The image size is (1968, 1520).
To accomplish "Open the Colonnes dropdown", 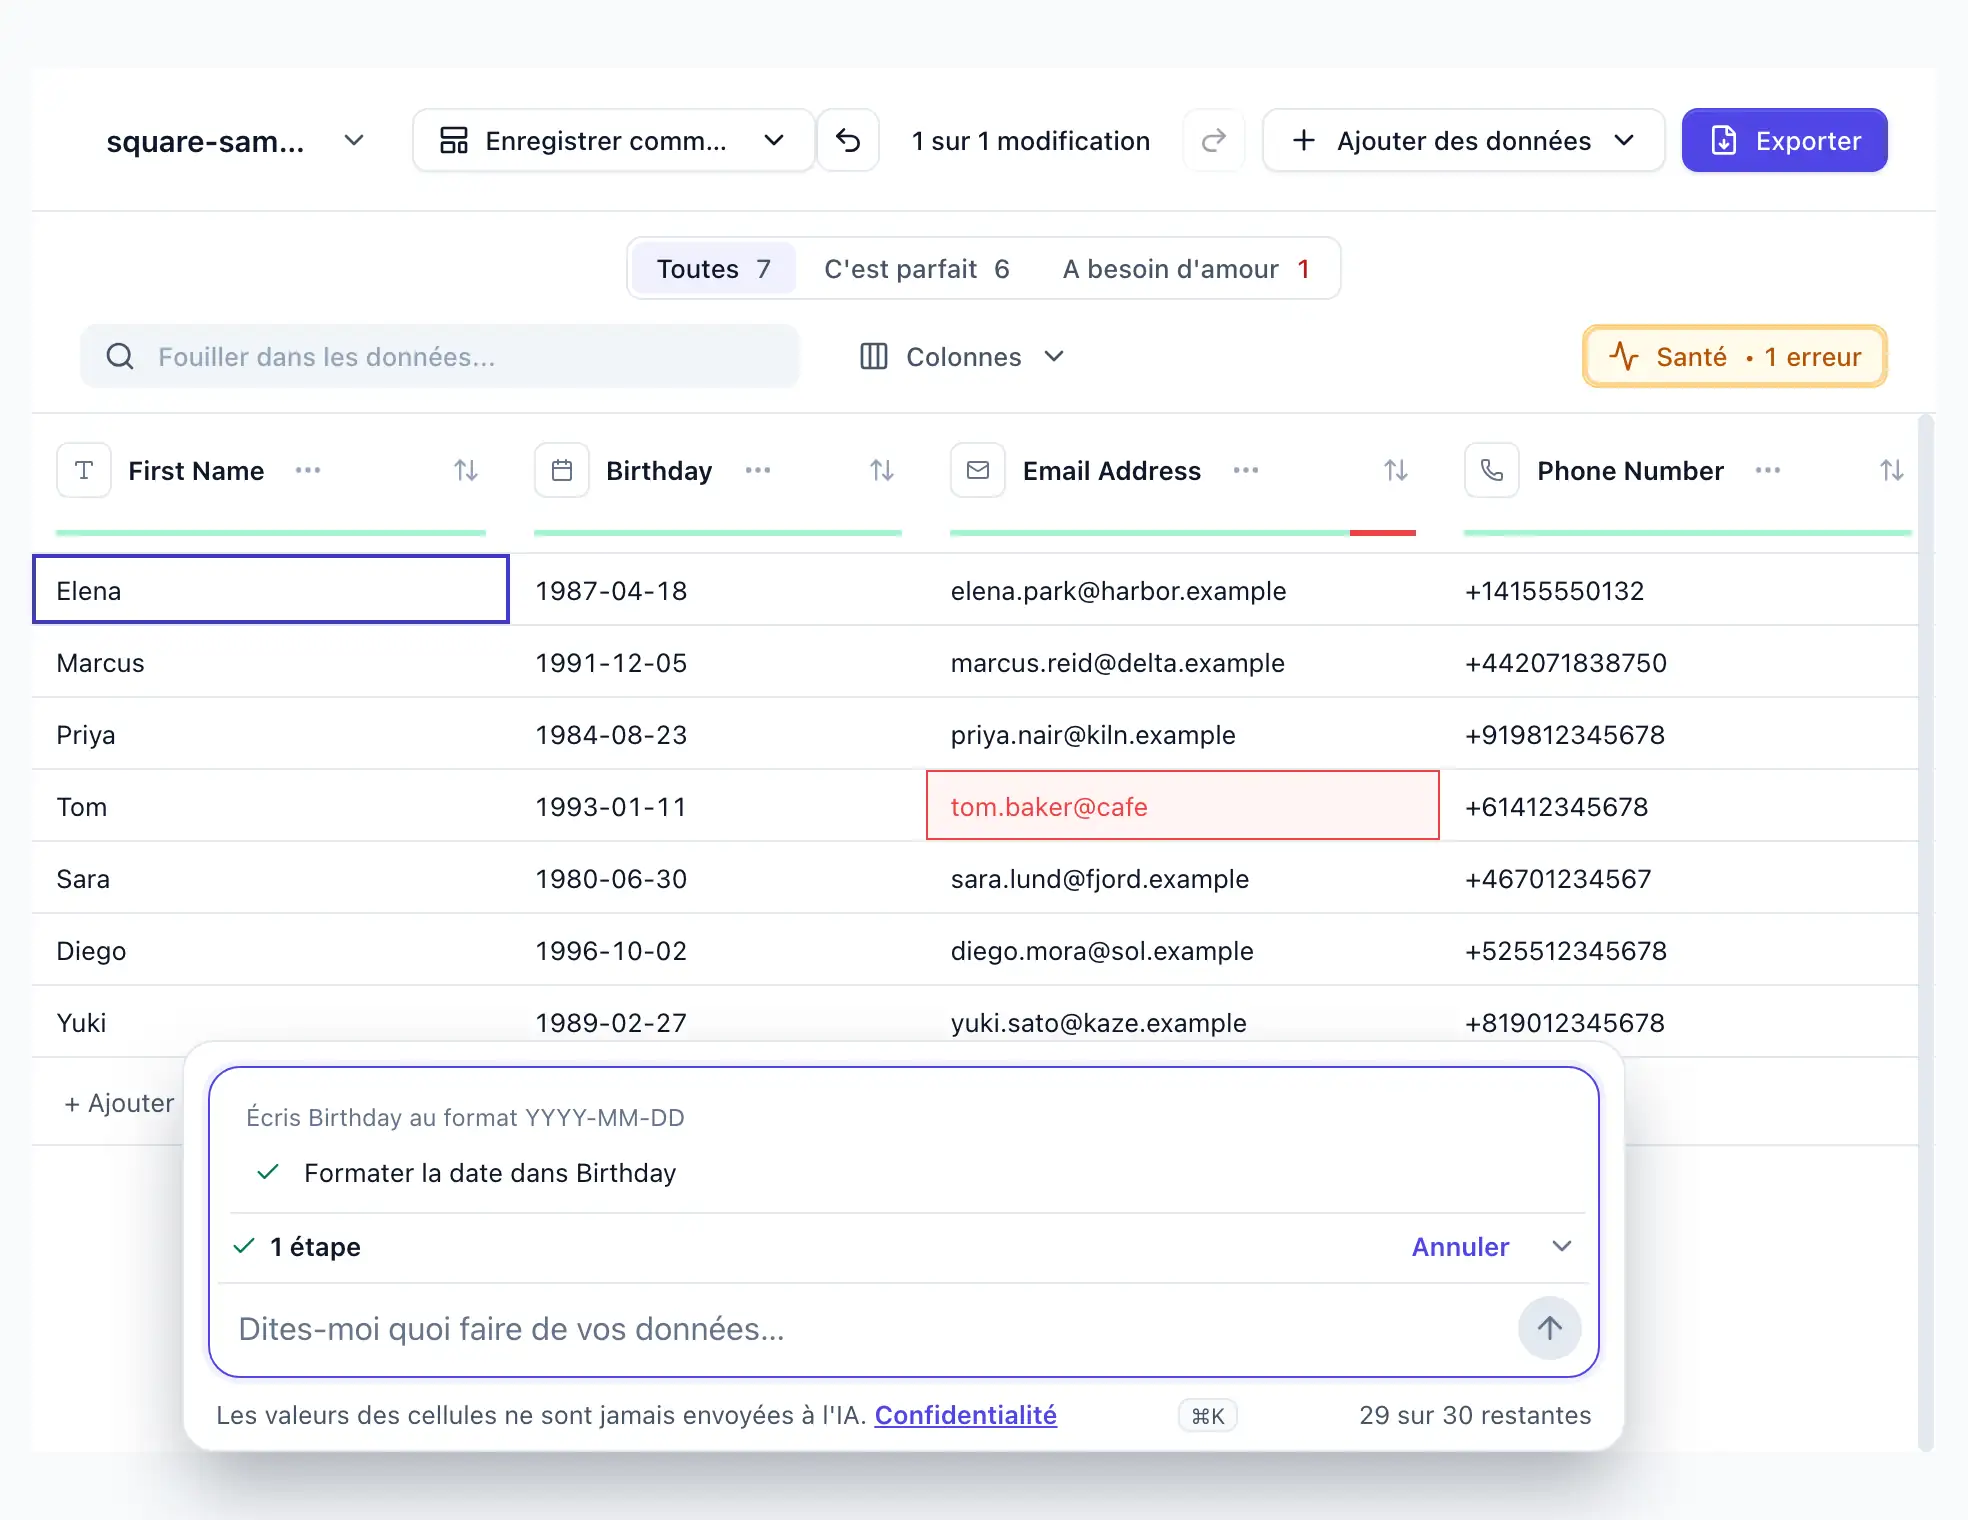I will (962, 357).
